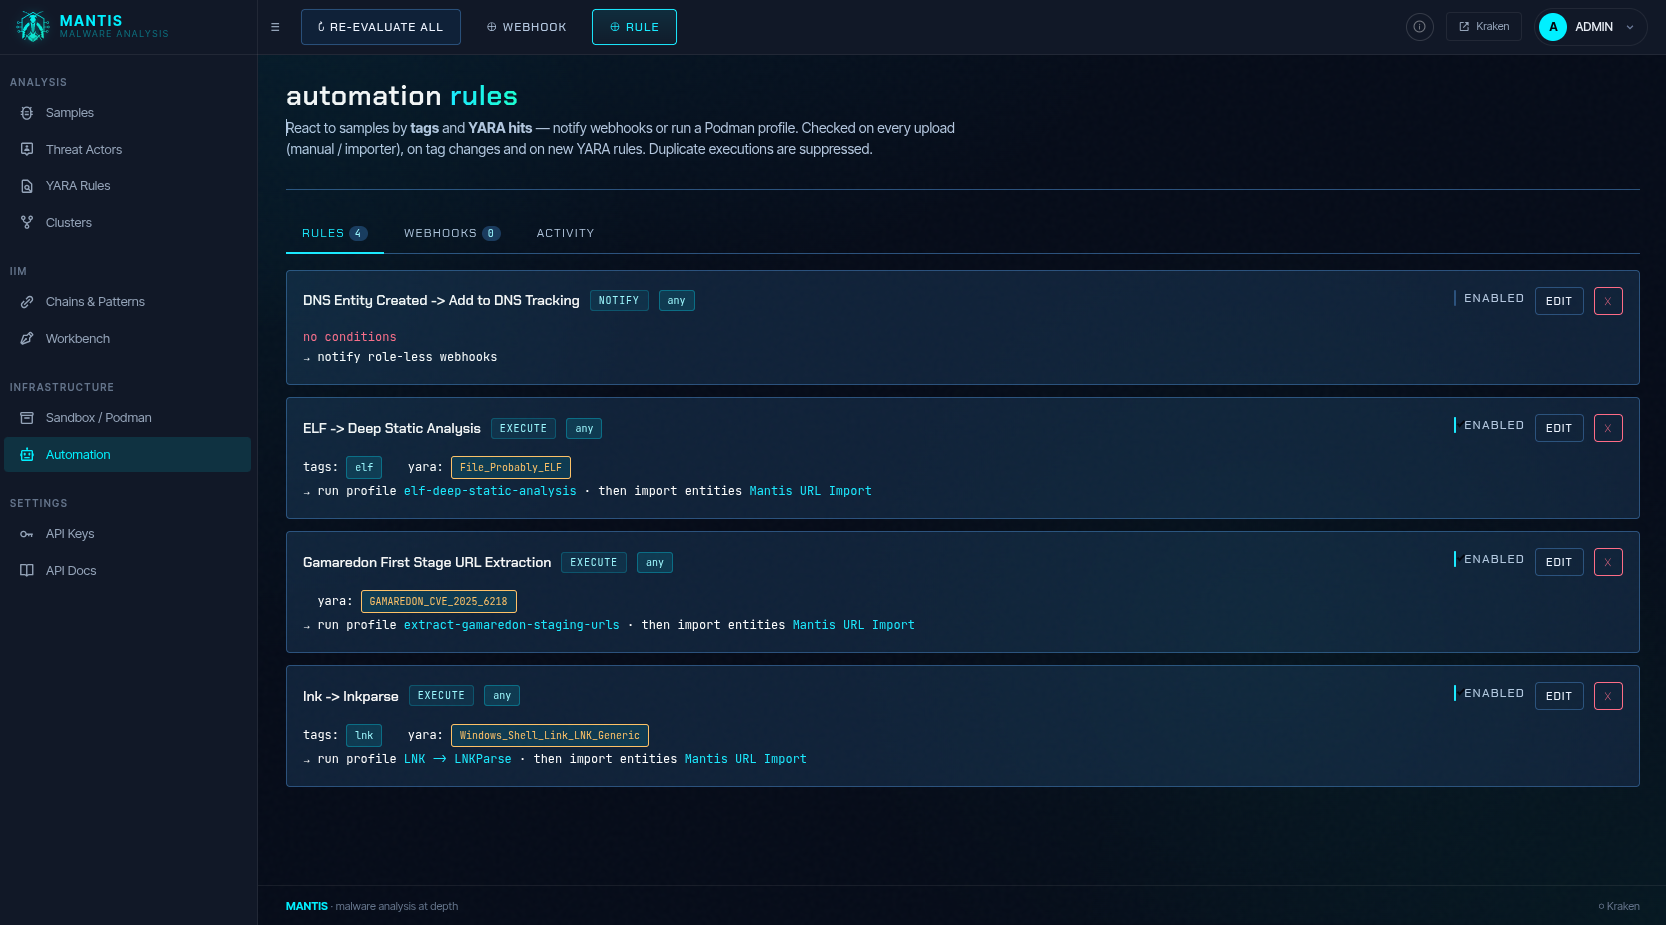Toggle ENABLED on lnk -> lnkparse rule

point(1489,693)
